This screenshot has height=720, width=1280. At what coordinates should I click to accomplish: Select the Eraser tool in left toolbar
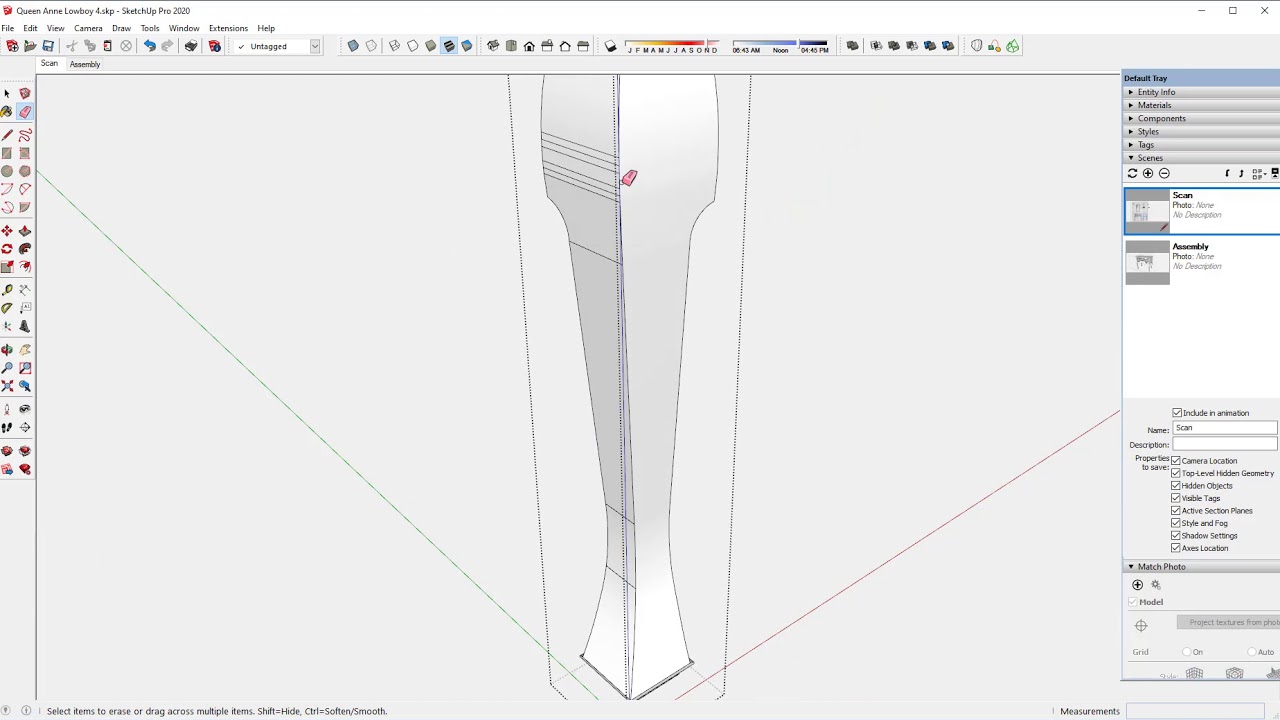point(25,112)
